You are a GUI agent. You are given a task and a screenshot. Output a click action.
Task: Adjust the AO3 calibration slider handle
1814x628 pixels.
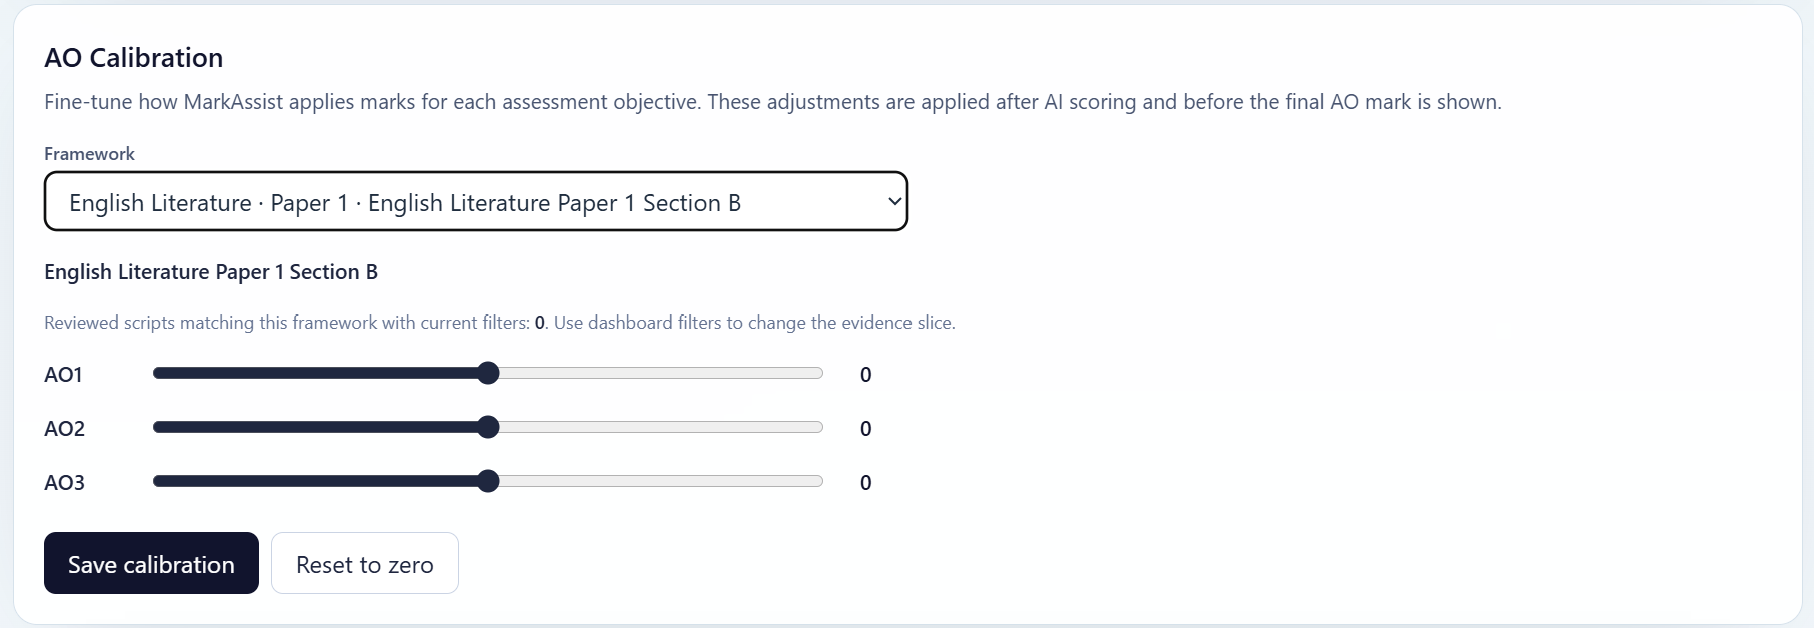[x=487, y=481]
